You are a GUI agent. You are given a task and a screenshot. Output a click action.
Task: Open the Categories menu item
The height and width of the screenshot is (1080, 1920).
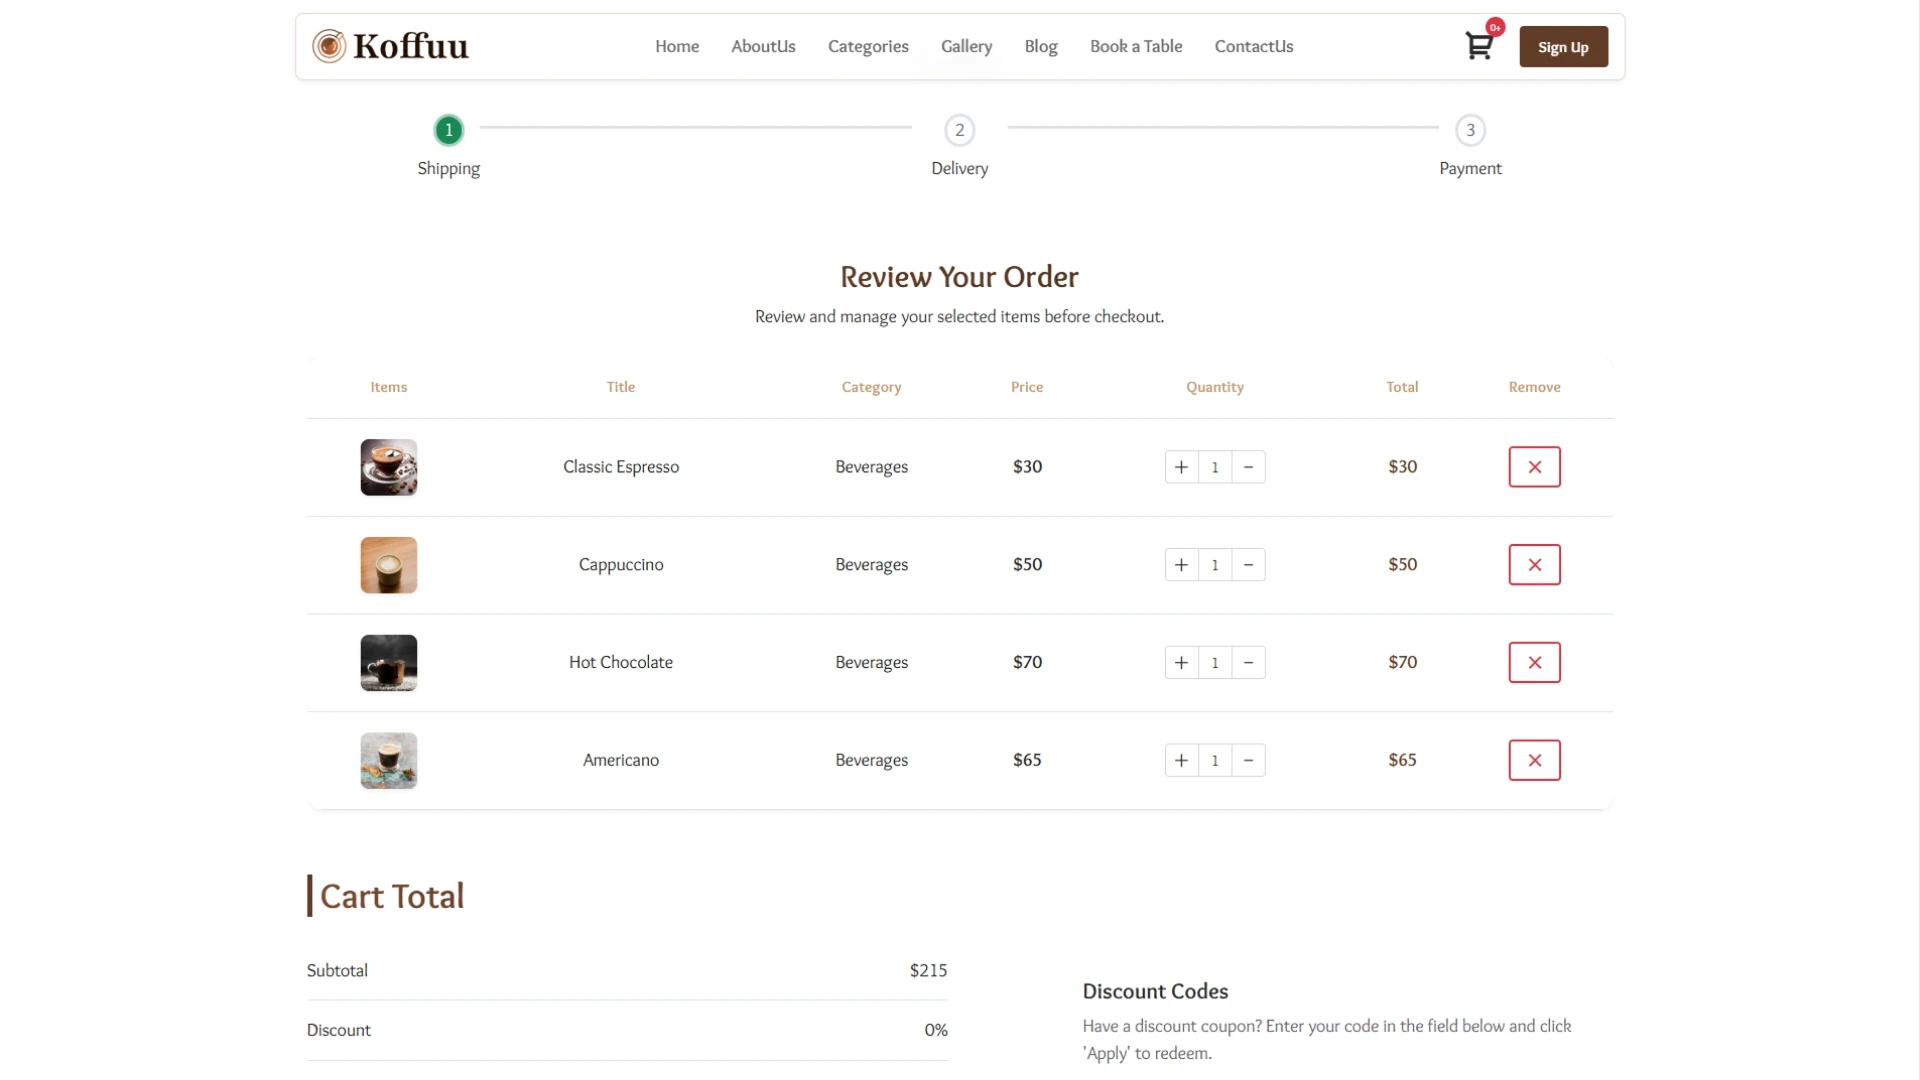tap(868, 46)
